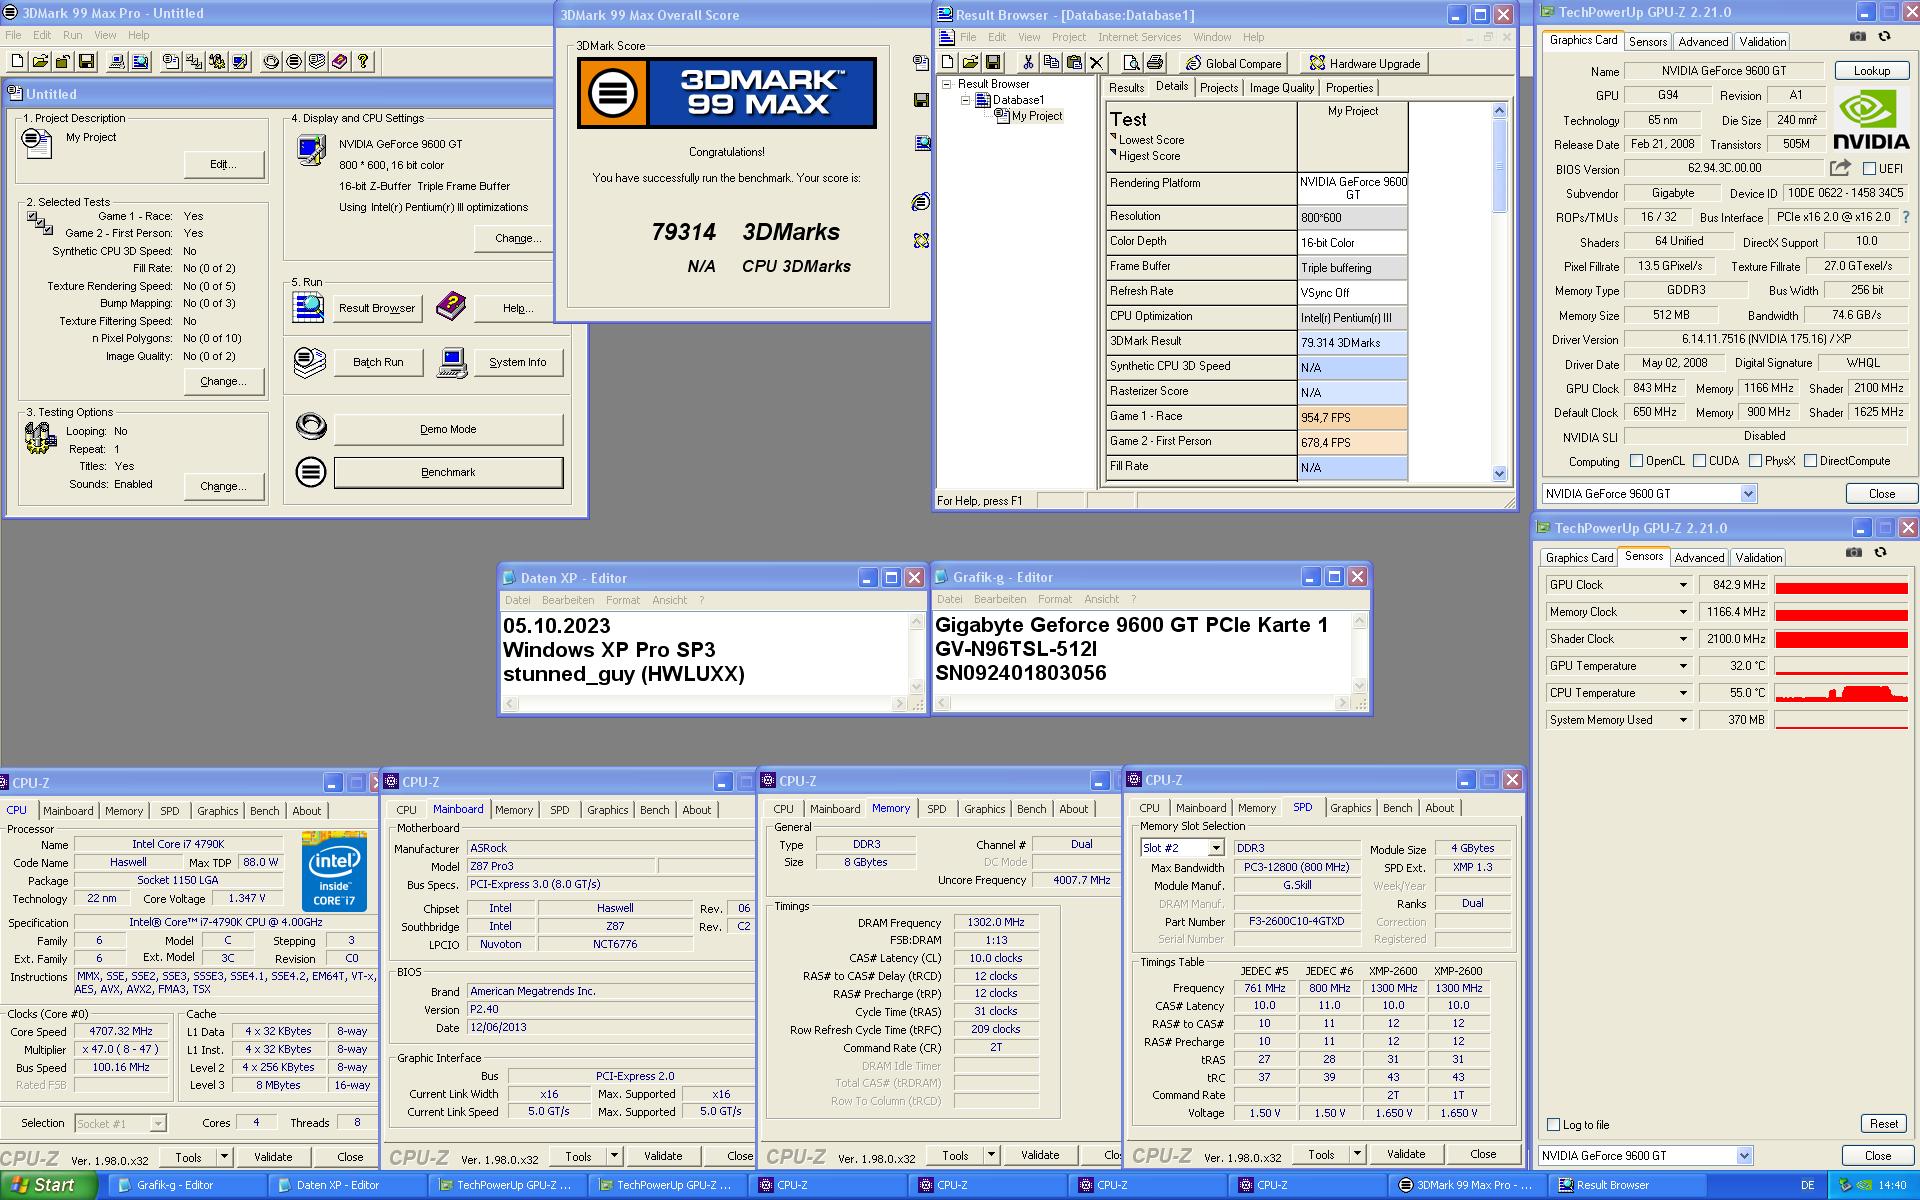
Task: Click Benchmark striped-circle icon in 3DMark toolbar
Action: [x=293, y=62]
